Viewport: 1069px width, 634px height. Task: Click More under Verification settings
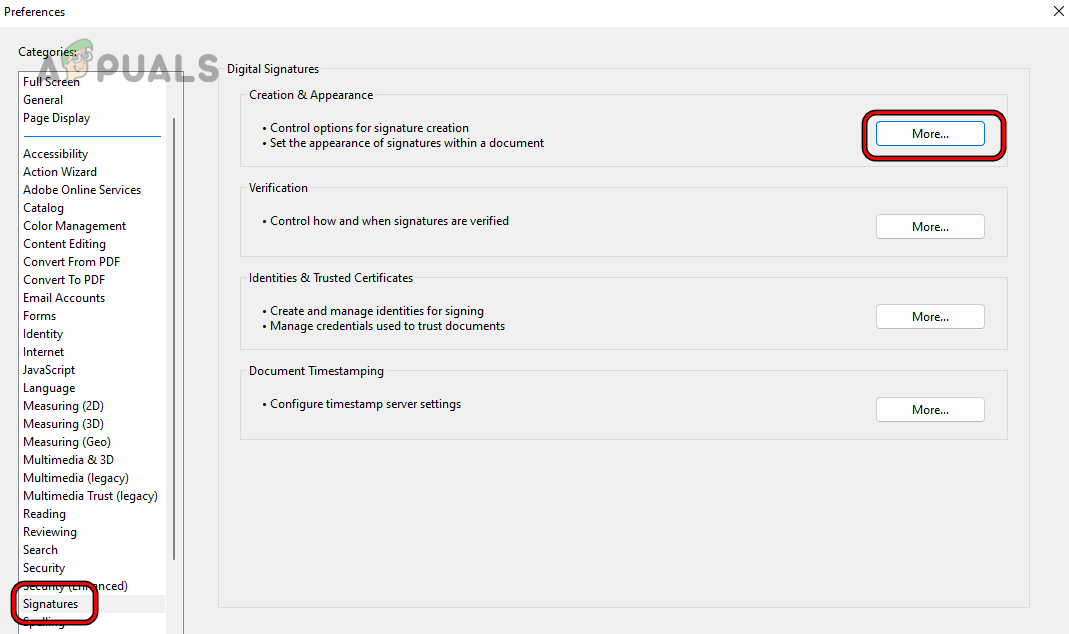pyautogui.click(x=930, y=226)
